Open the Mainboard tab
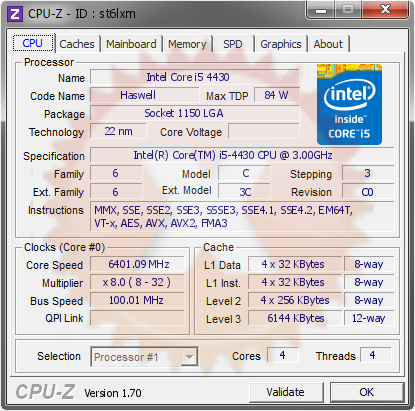The width and height of the screenshot is (415, 411). point(131,44)
